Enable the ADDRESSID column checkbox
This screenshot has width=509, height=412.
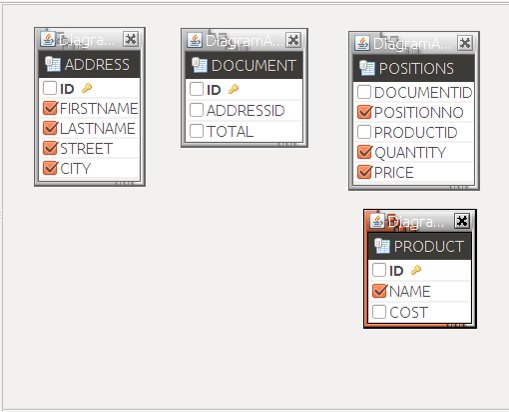[197, 110]
